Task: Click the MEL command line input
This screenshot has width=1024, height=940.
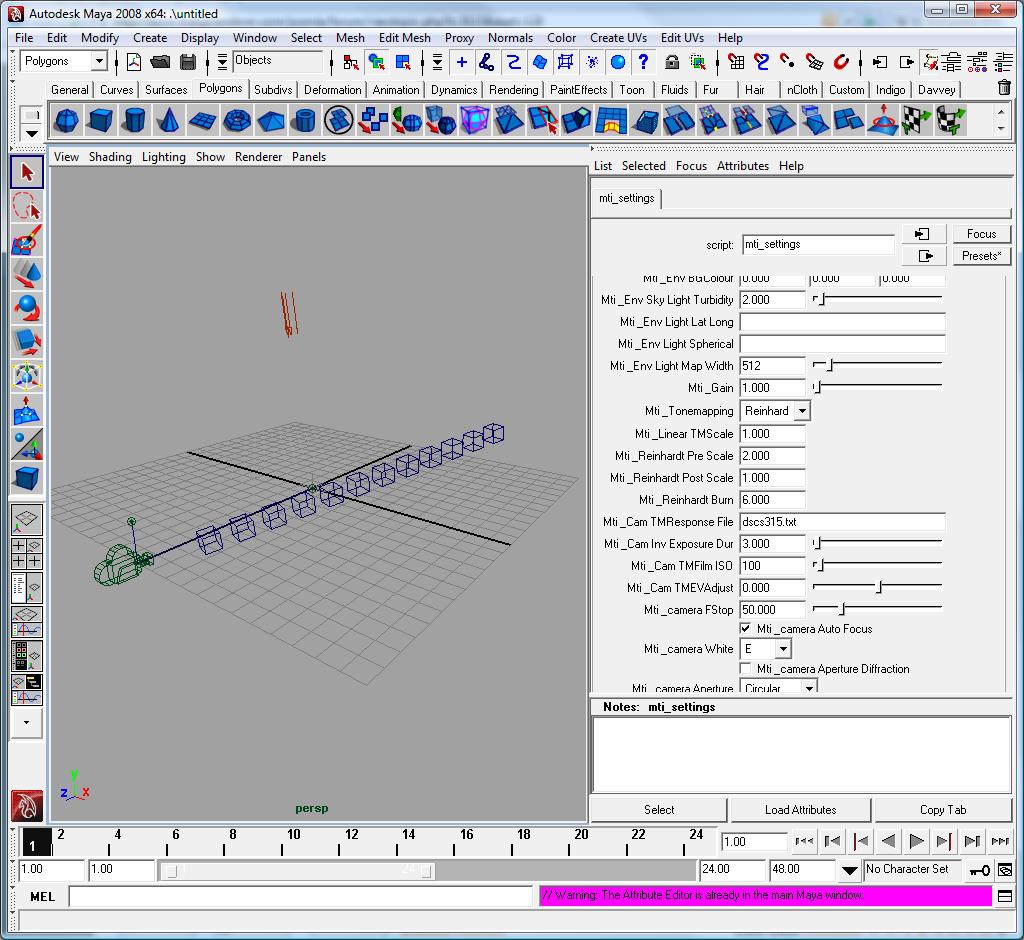Action: (301, 896)
